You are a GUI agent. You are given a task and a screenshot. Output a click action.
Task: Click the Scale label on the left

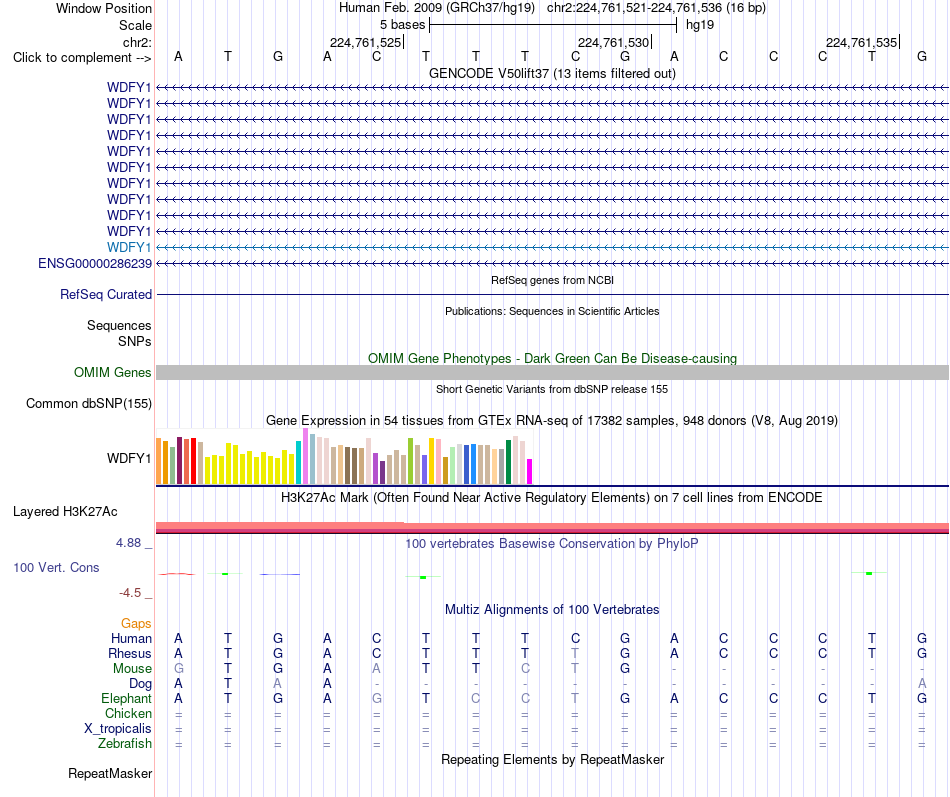coord(135,25)
